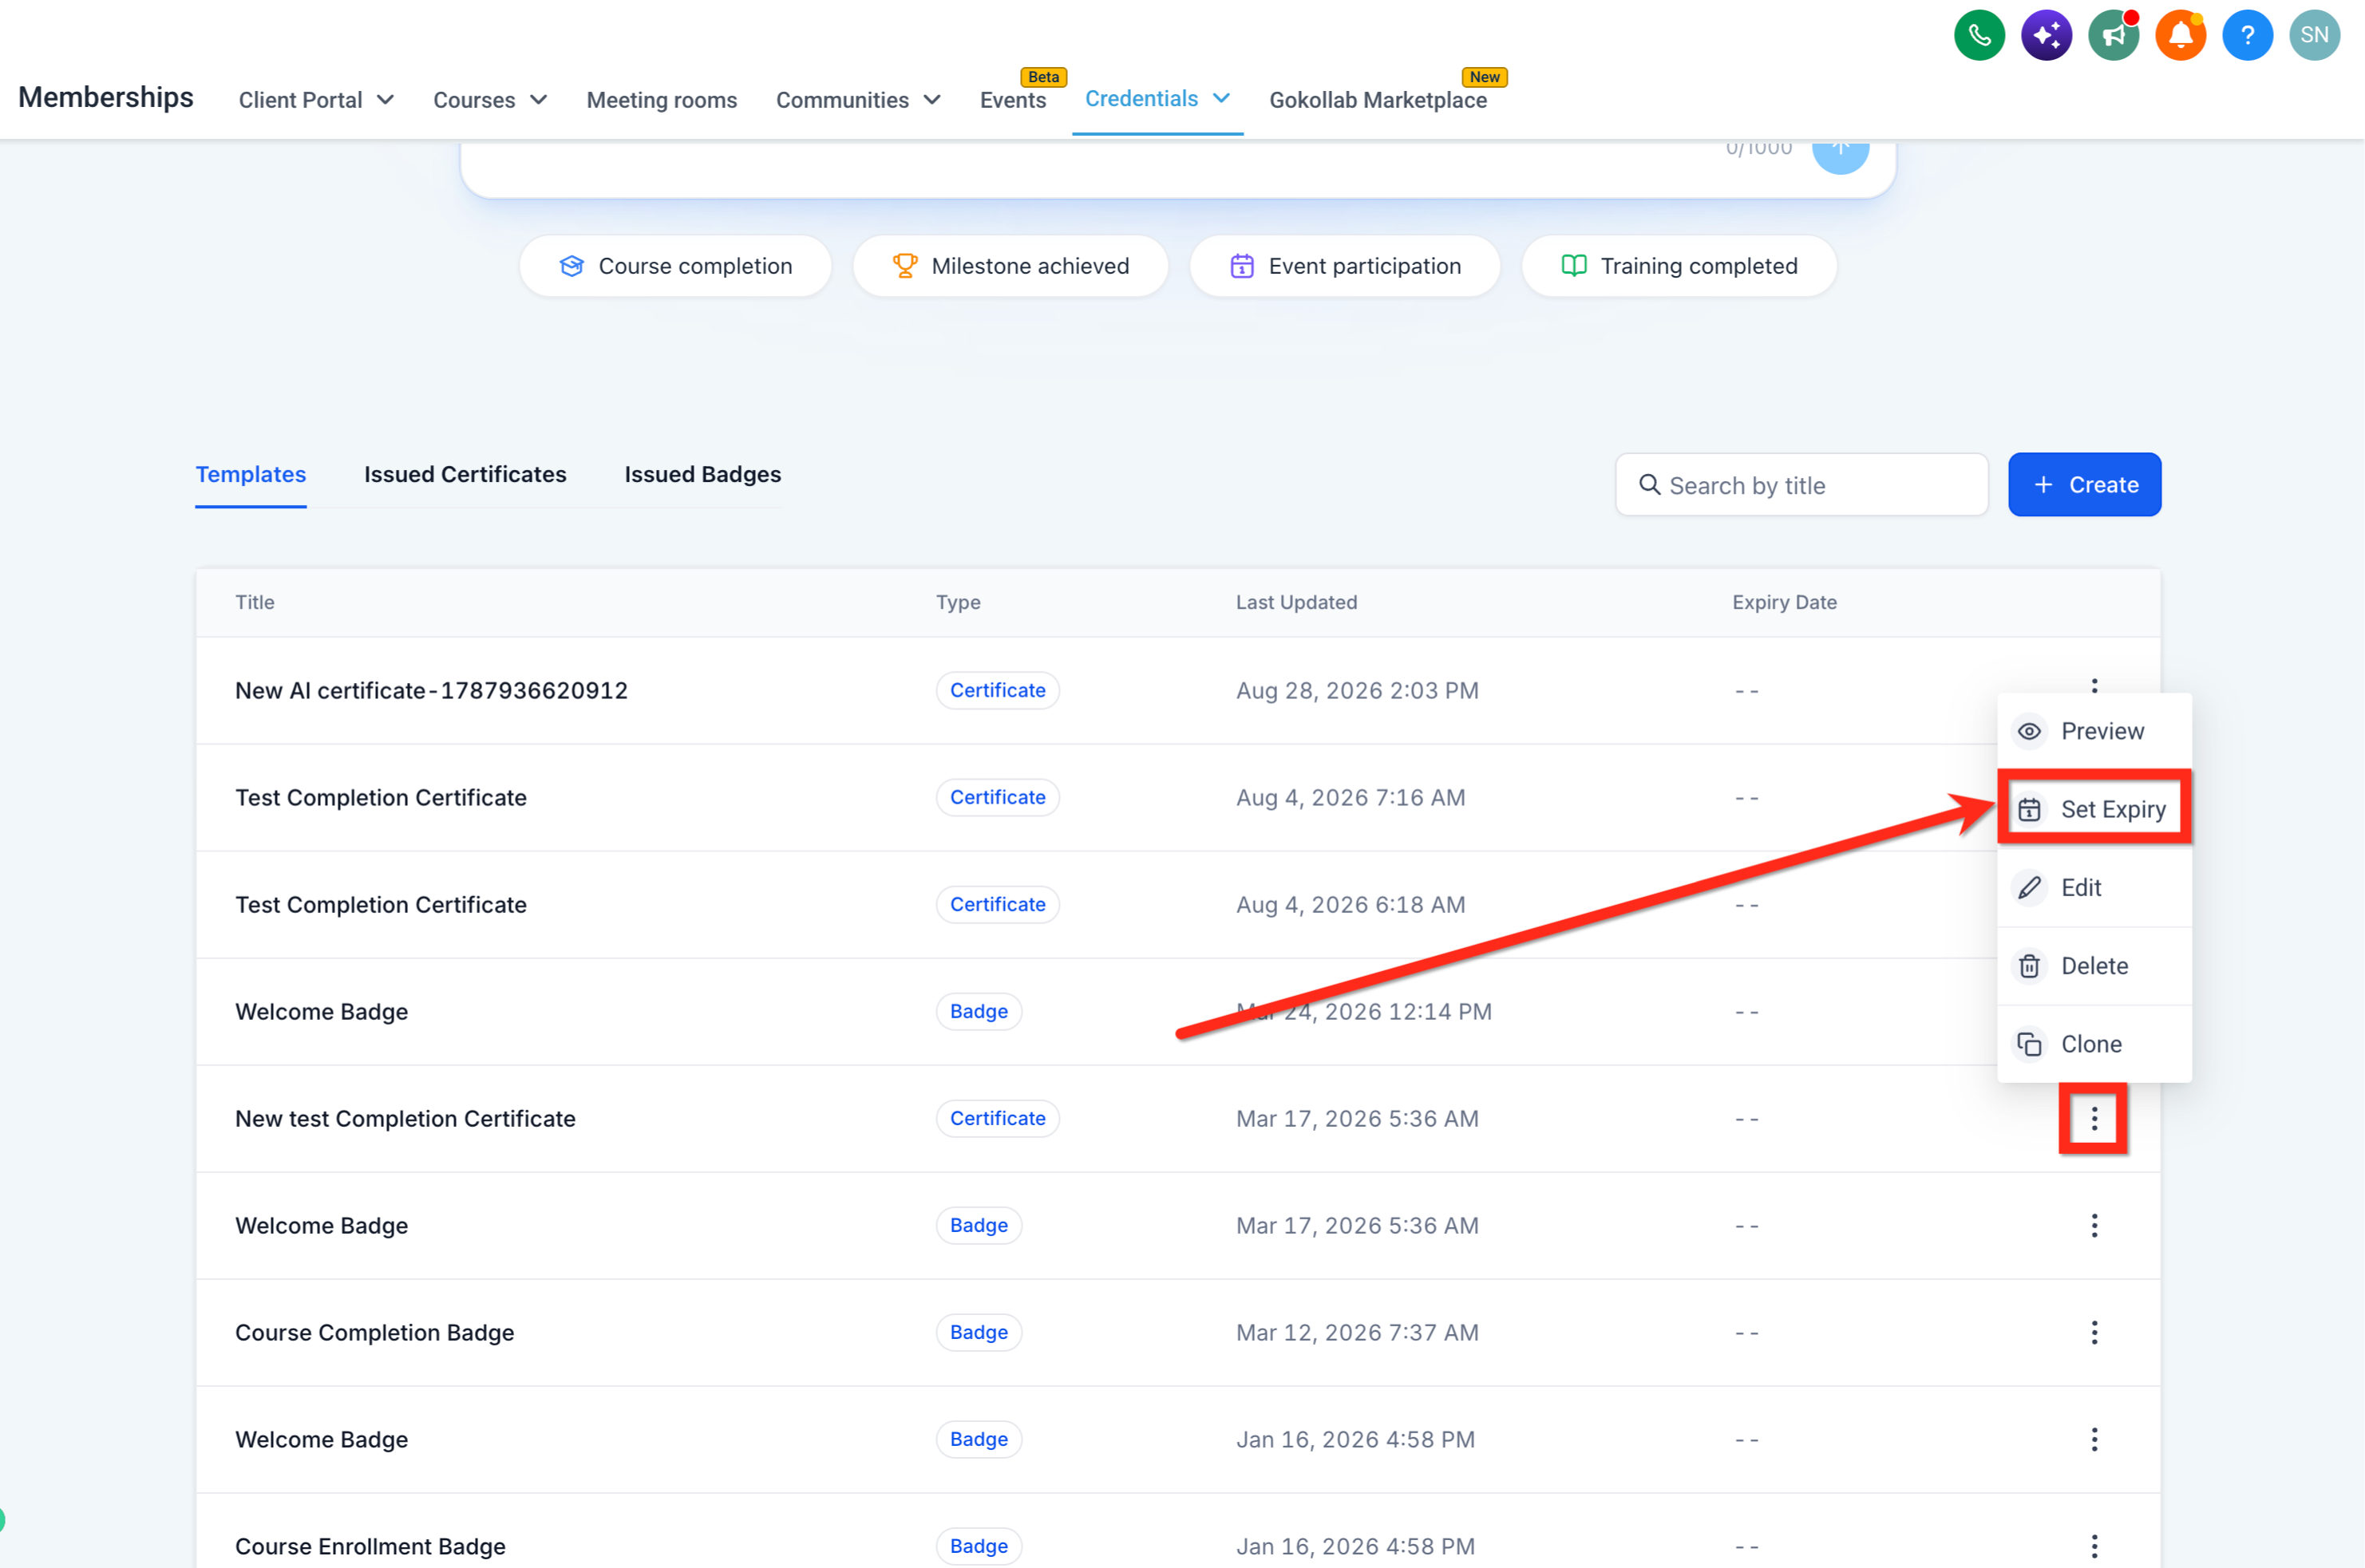This screenshot has width=2365, height=1568.
Task: Expand the Communities dropdown
Action: tap(858, 100)
